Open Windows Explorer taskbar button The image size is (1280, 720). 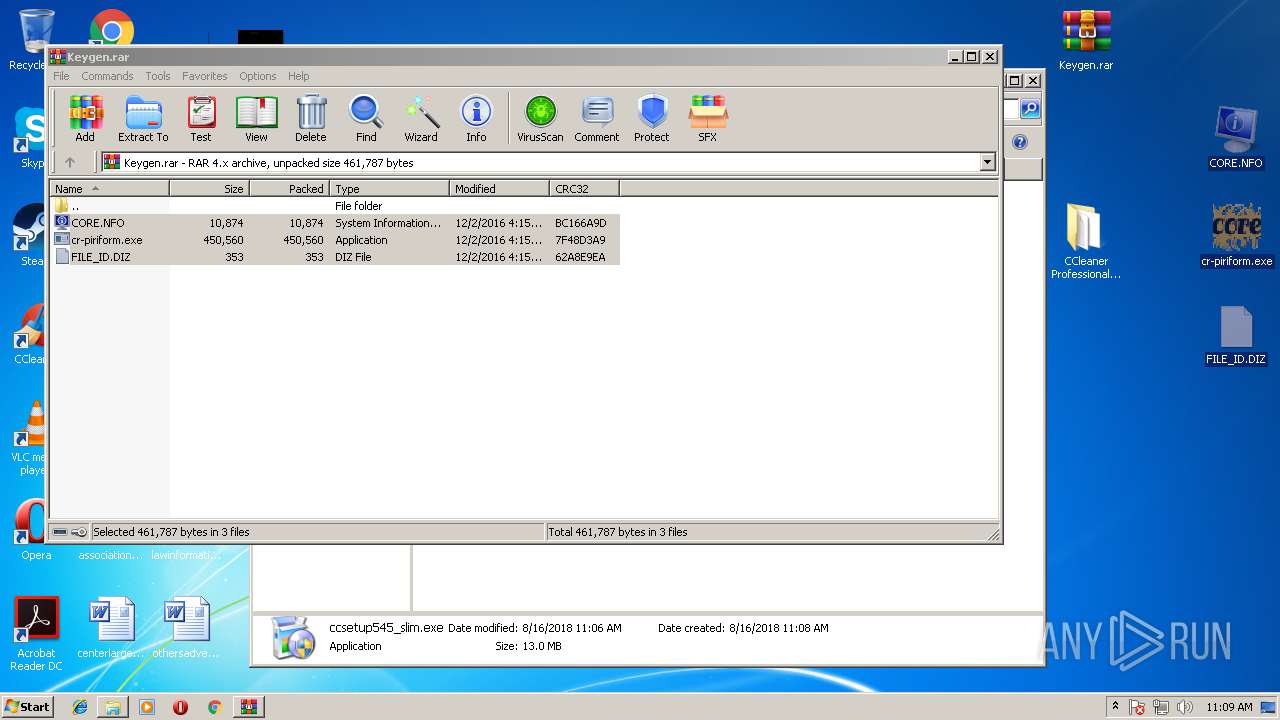point(113,707)
